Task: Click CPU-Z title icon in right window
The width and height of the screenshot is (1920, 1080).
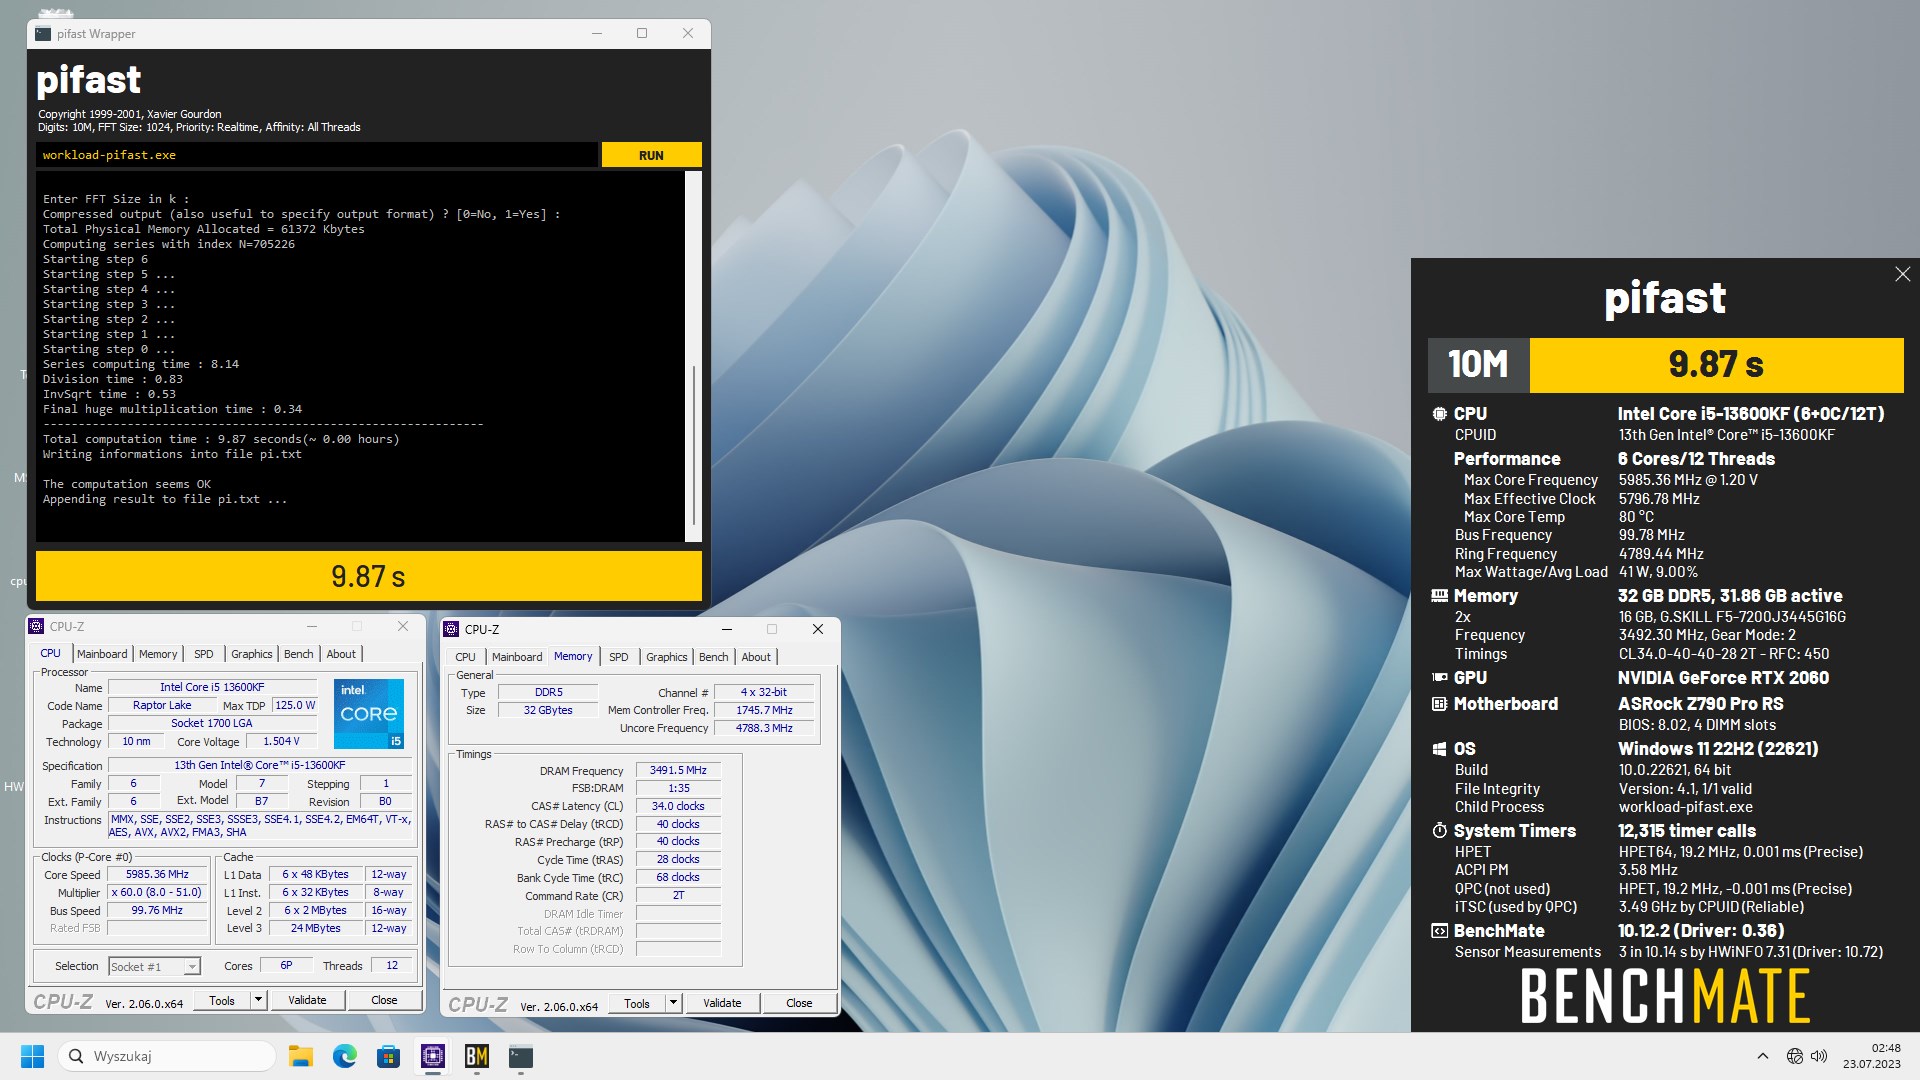Action: (451, 629)
